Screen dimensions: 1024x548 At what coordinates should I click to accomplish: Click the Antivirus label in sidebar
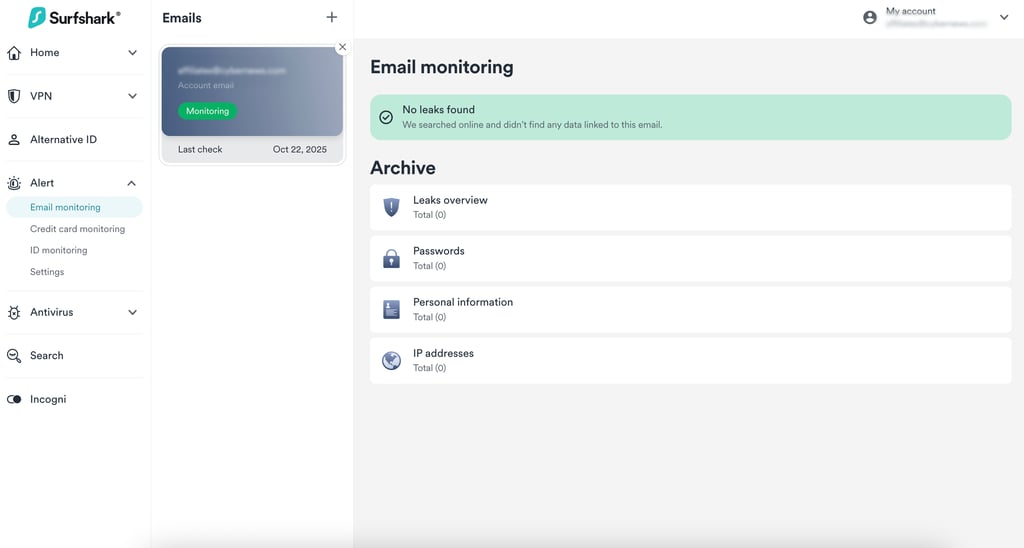click(52, 312)
